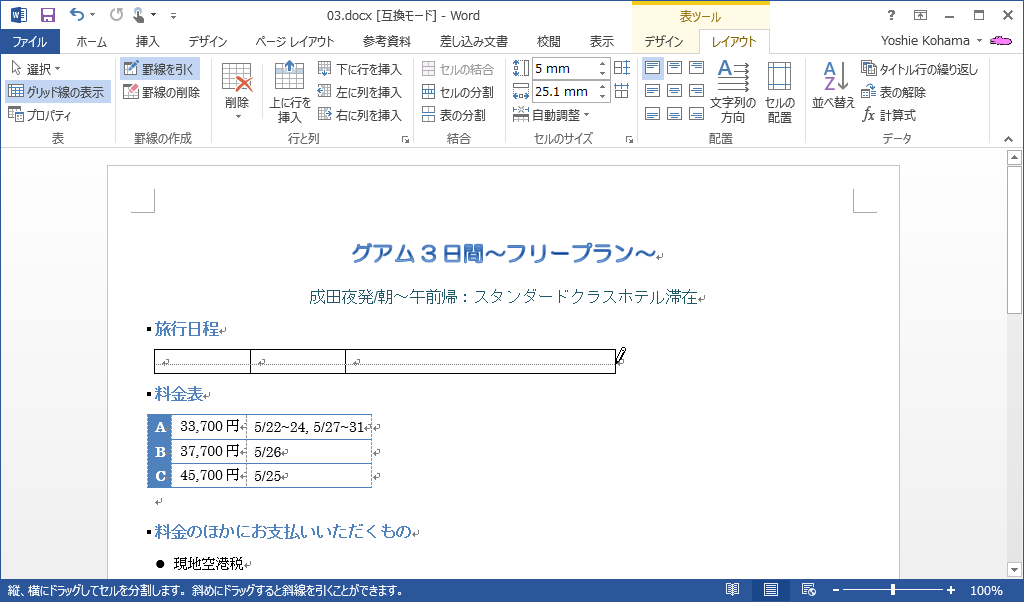Repeat header rows (タイトル行の繰り返し)
The image size is (1024, 602).
click(x=920, y=69)
